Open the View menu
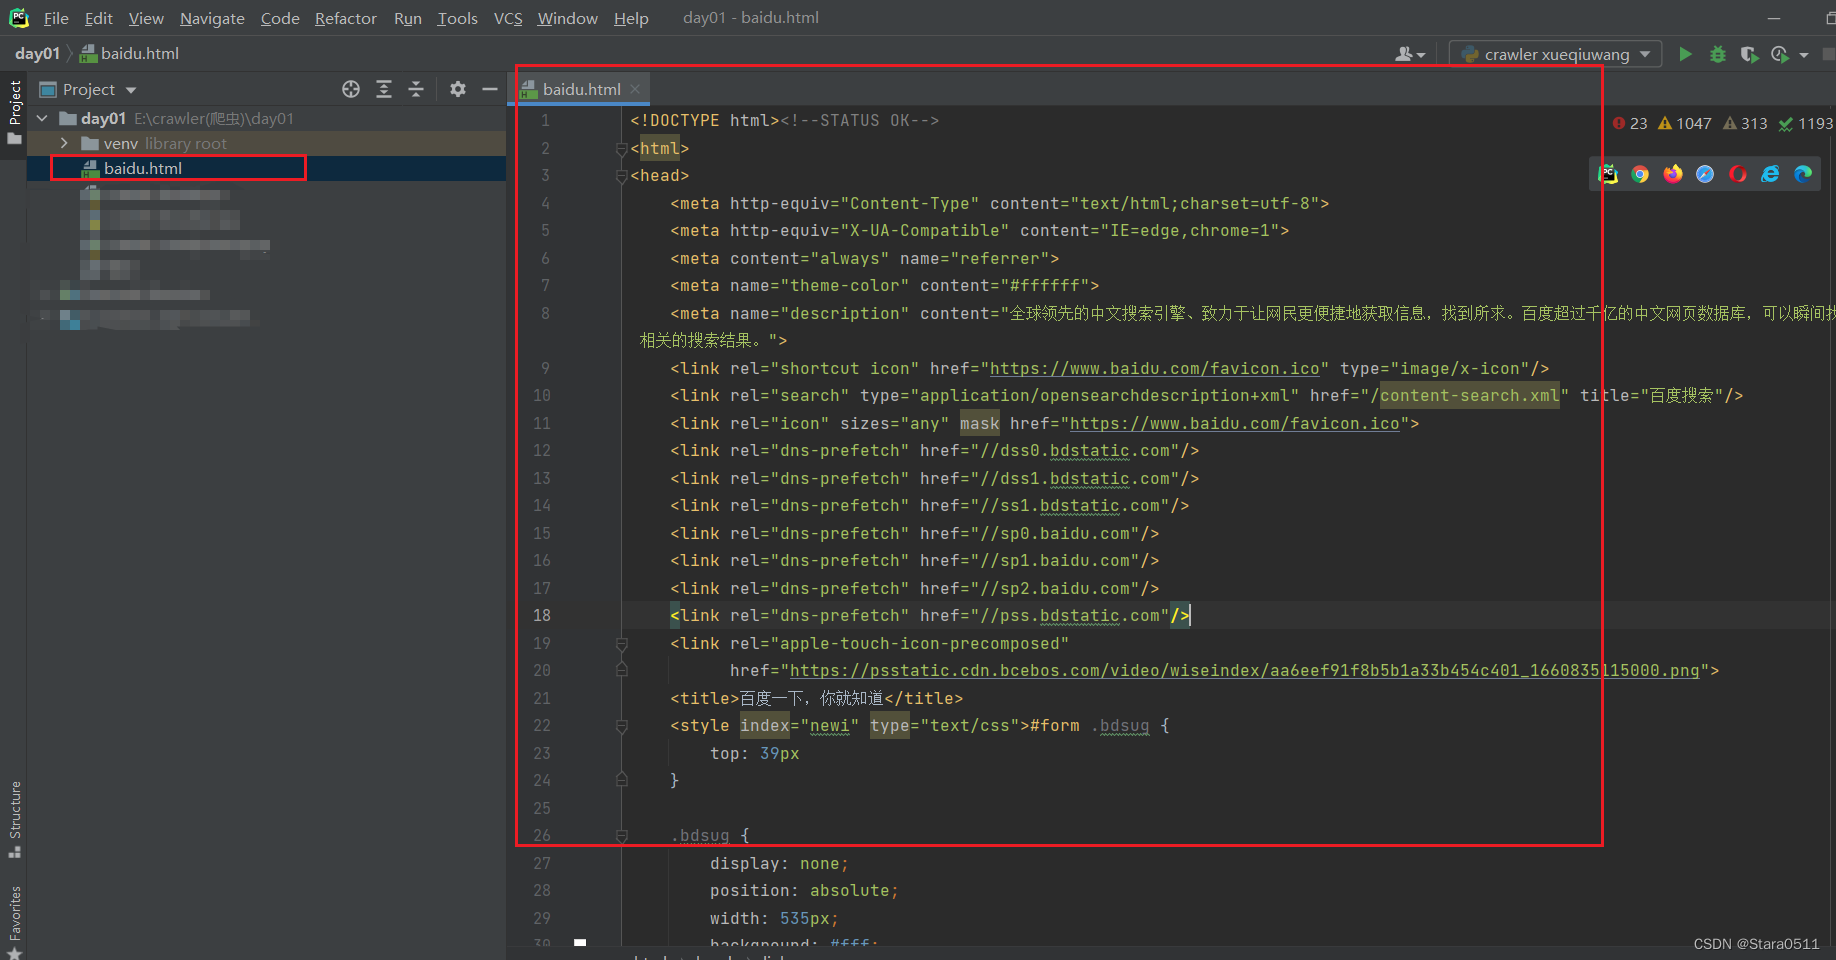Screen dimensions: 1836x960 click(x=146, y=18)
